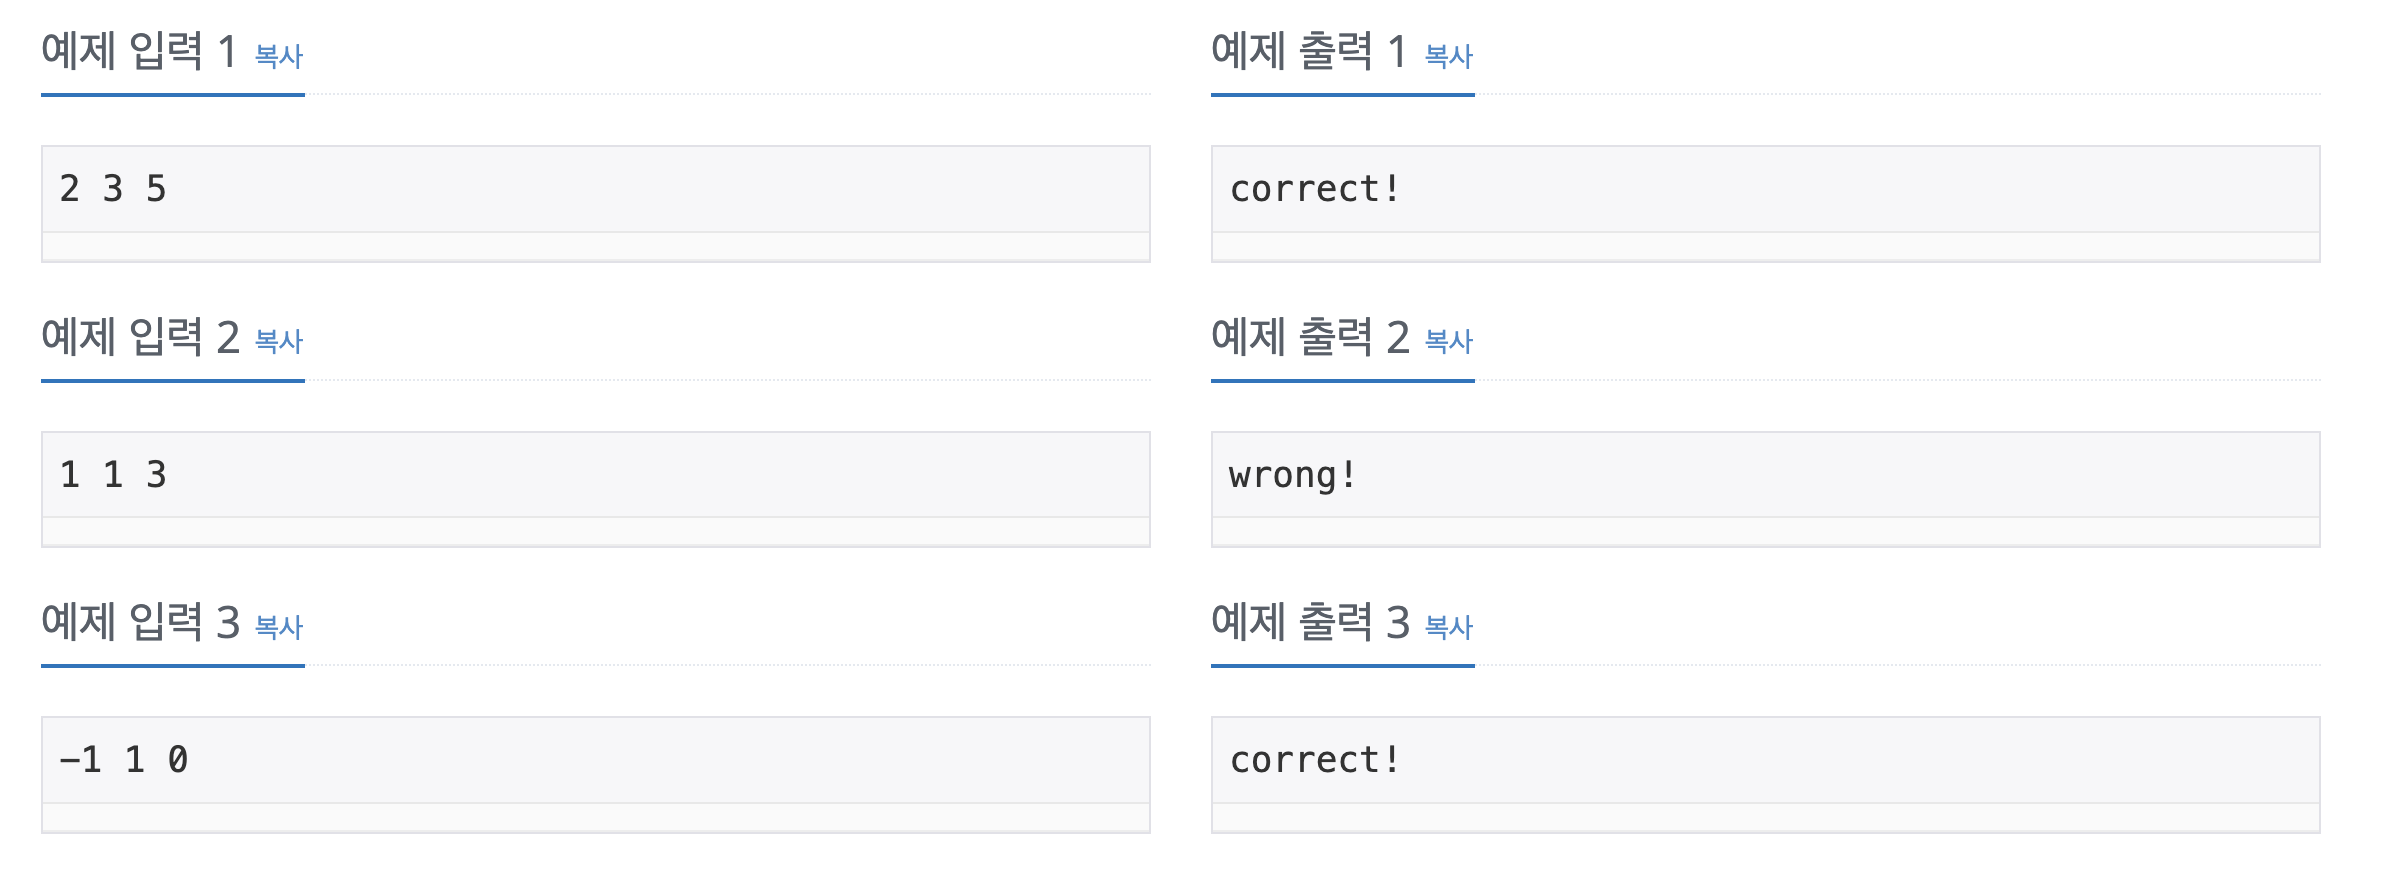
Task: Copy 예제 출력 2 via 복사 link
Action: click(1448, 342)
